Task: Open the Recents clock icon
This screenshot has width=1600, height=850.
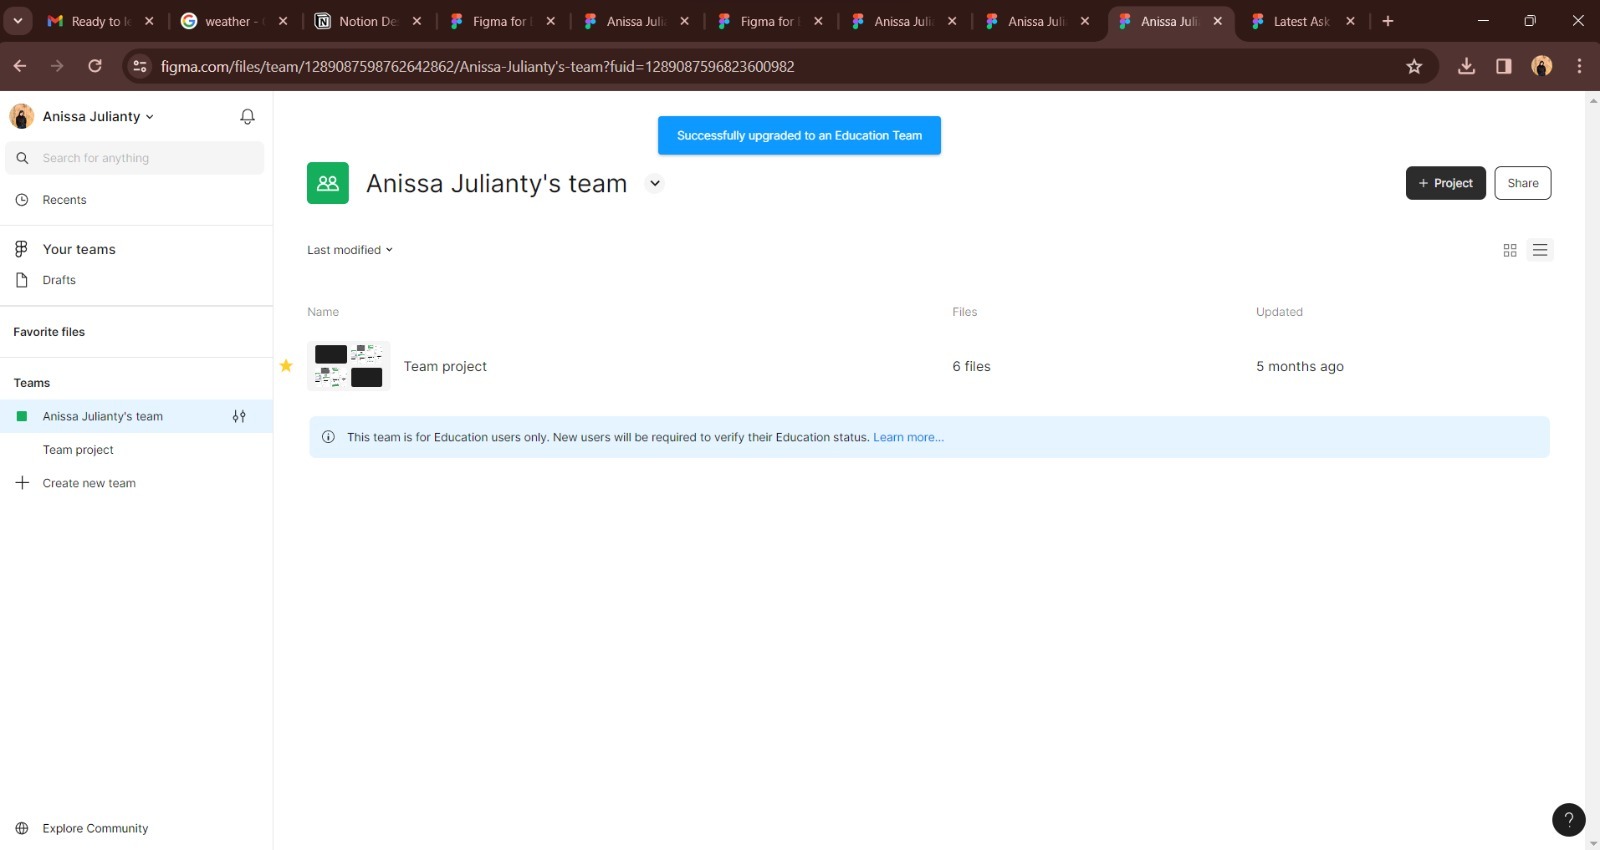Action: coord(22,200)
